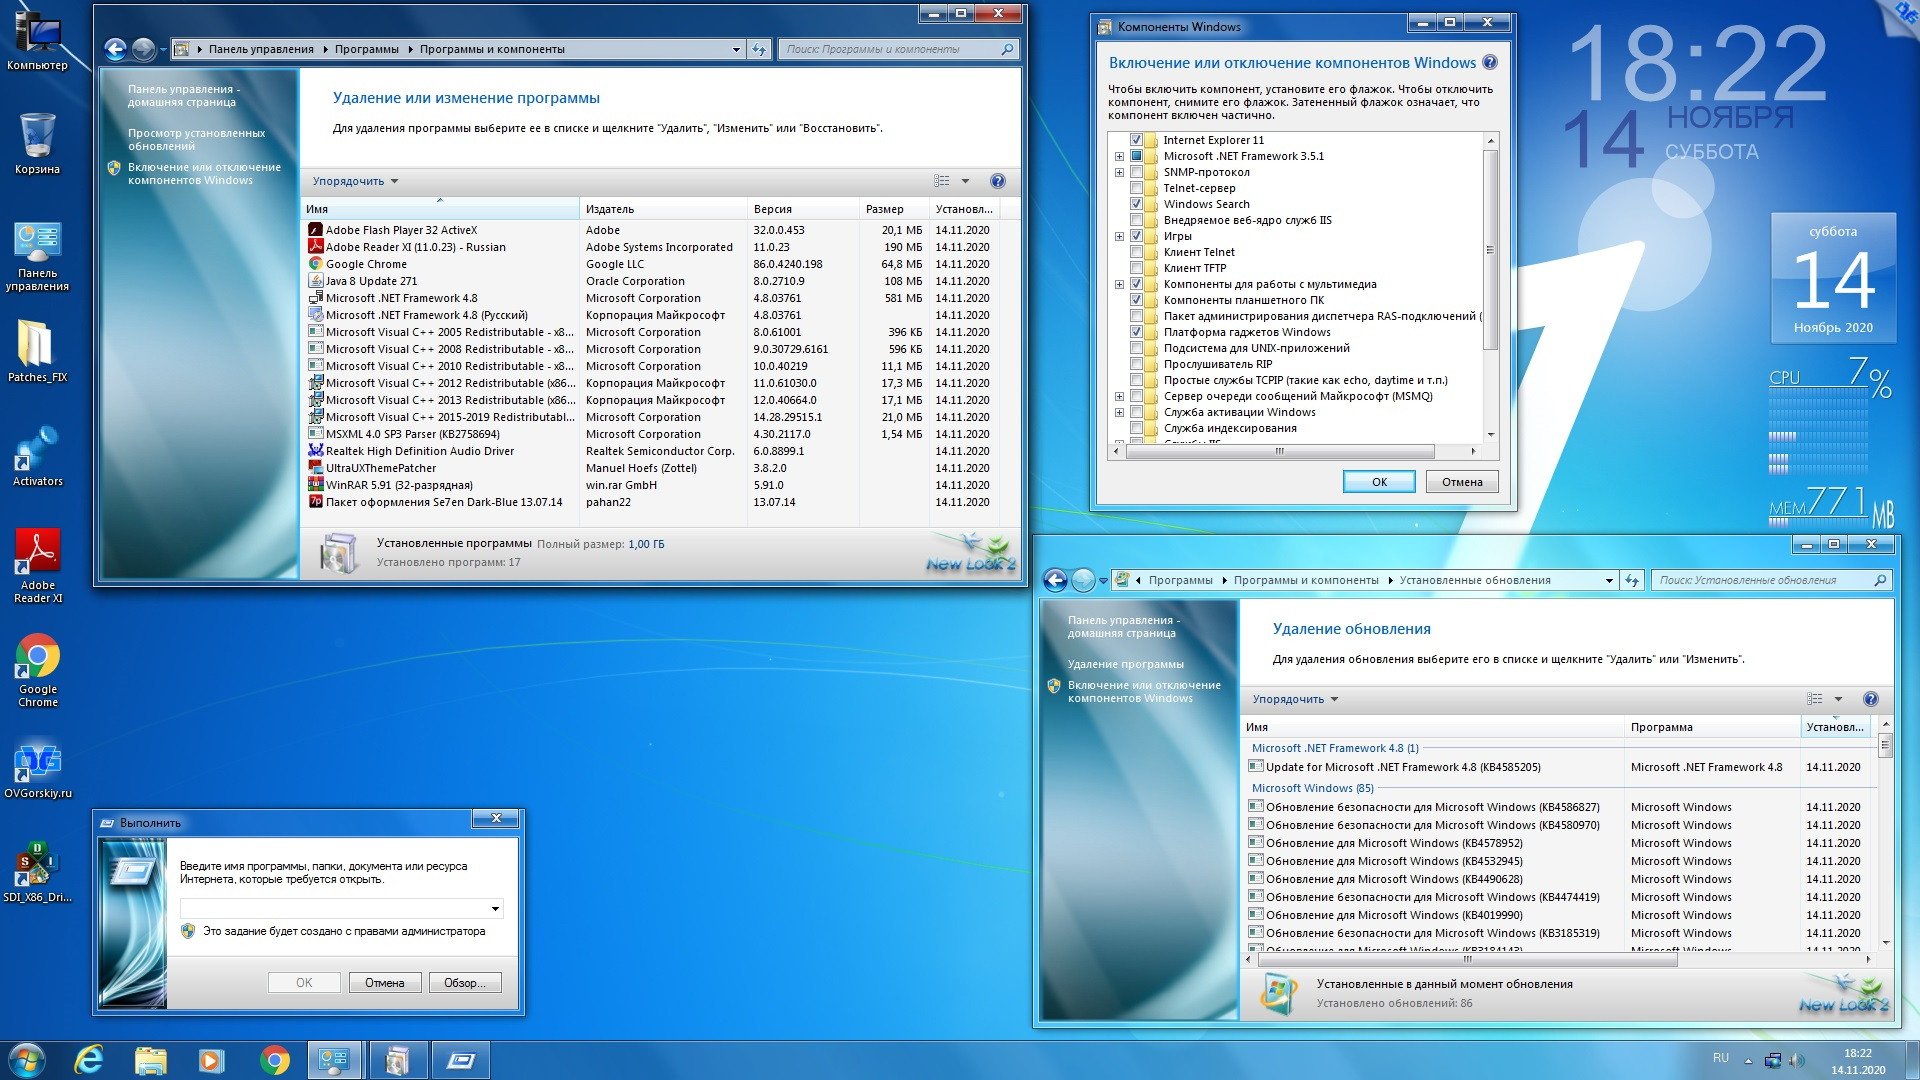
Task: Click vertical scrollbar in Installed Updates list
Action: tap(1886, 744)
